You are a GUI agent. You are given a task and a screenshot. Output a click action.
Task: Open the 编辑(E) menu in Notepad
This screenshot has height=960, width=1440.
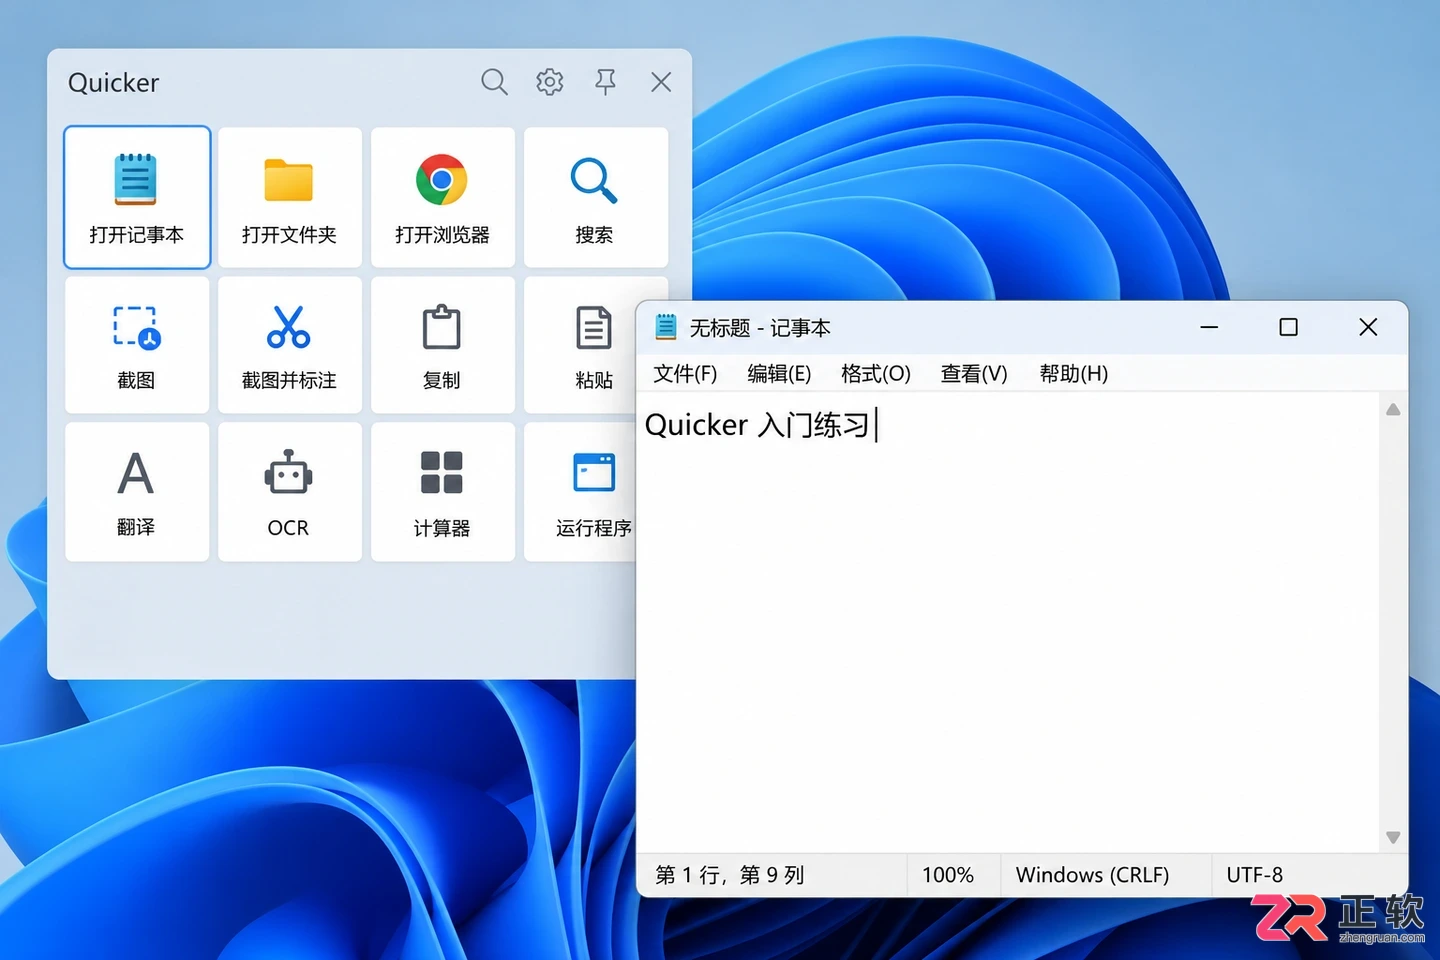(x=779, y=374)
